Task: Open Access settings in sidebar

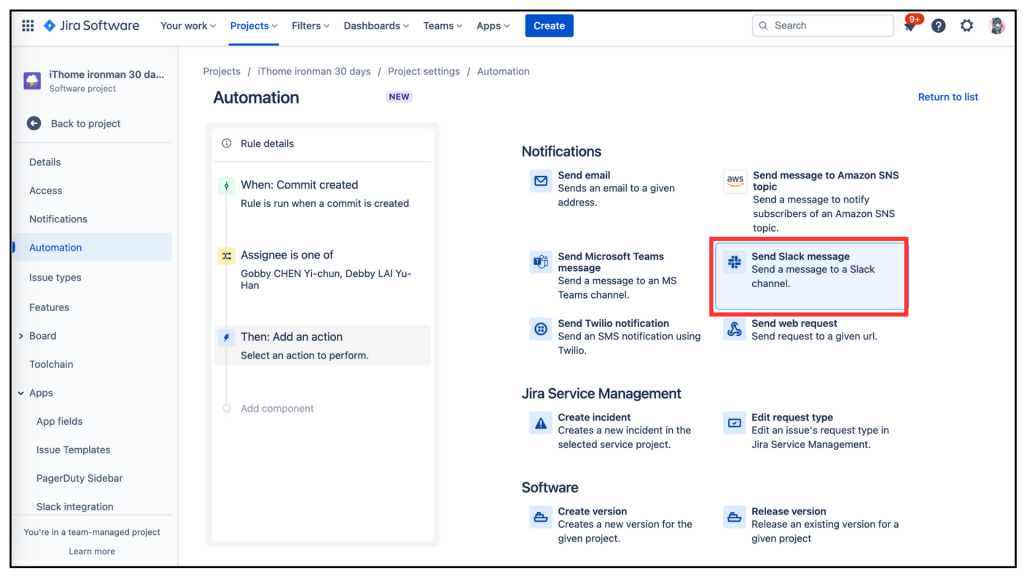Action: tap(46, 191)
